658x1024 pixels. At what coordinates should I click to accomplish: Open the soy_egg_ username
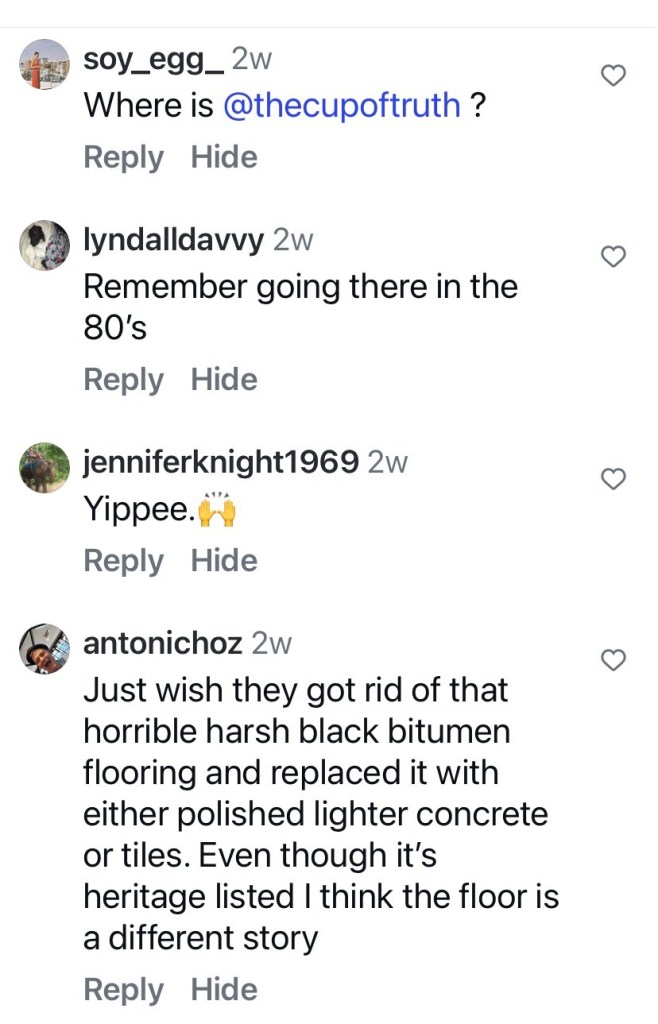(x=153, y=60)
